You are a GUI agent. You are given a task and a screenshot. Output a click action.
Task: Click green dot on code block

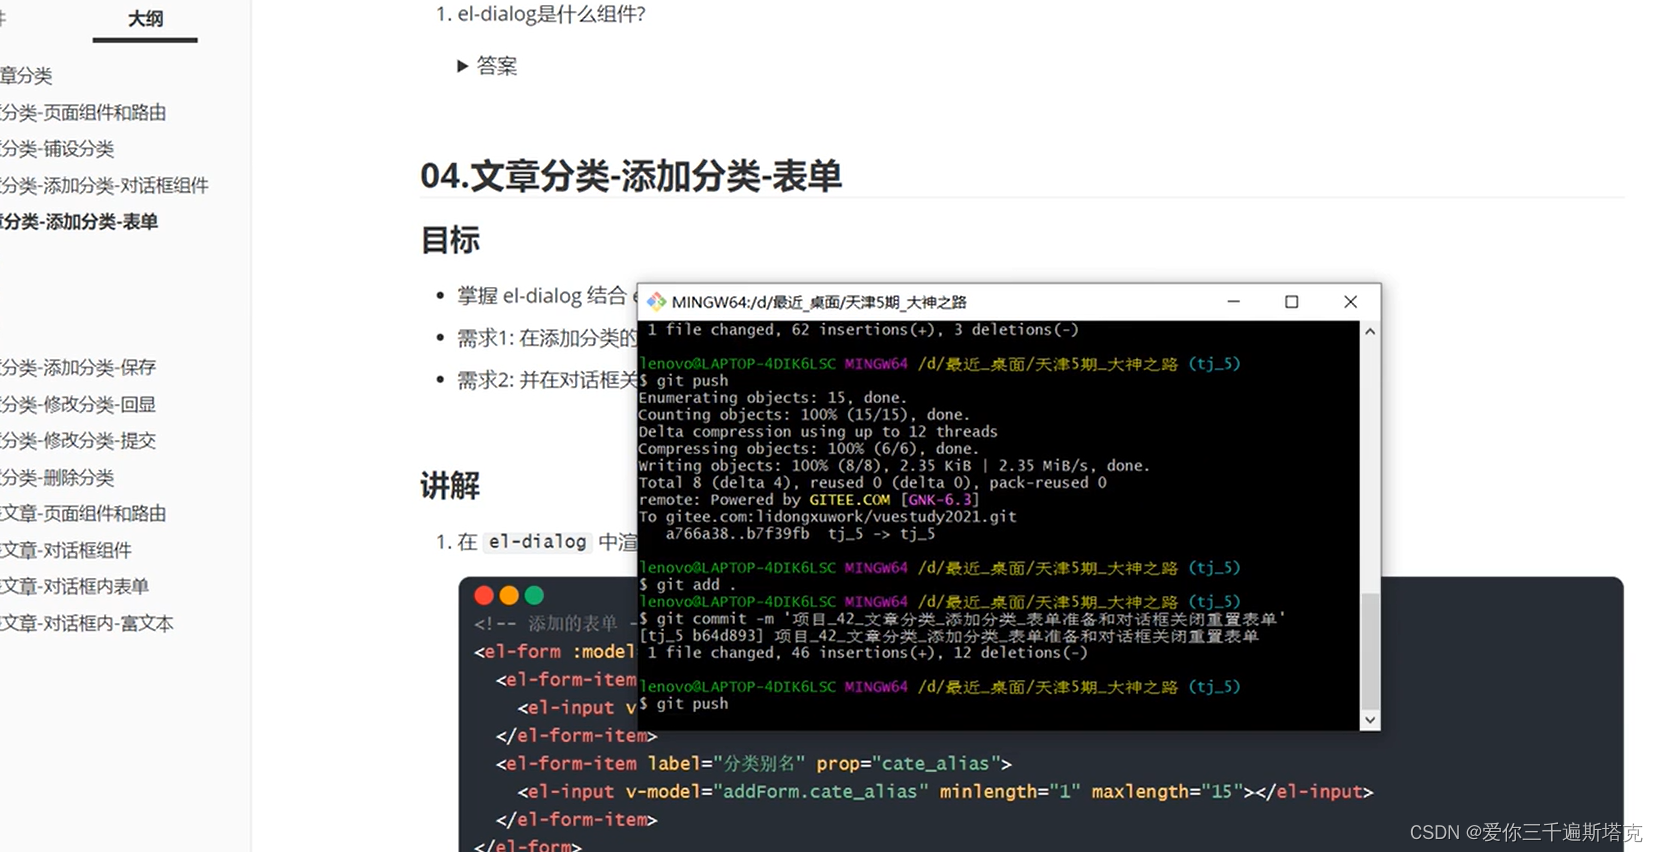534,595
